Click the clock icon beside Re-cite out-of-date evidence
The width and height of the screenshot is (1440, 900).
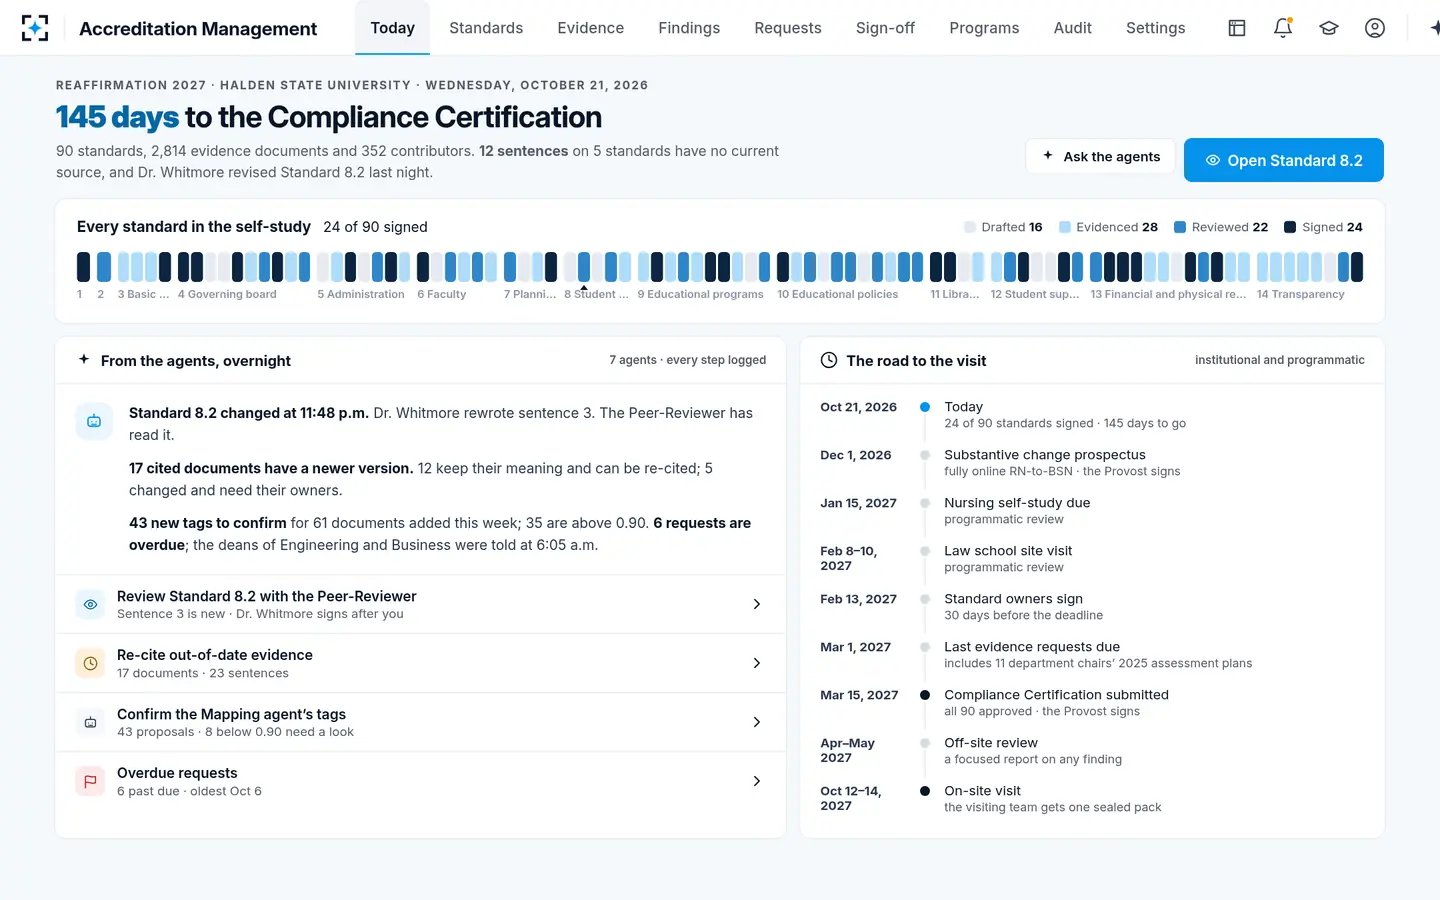click(x=90, y=663)
